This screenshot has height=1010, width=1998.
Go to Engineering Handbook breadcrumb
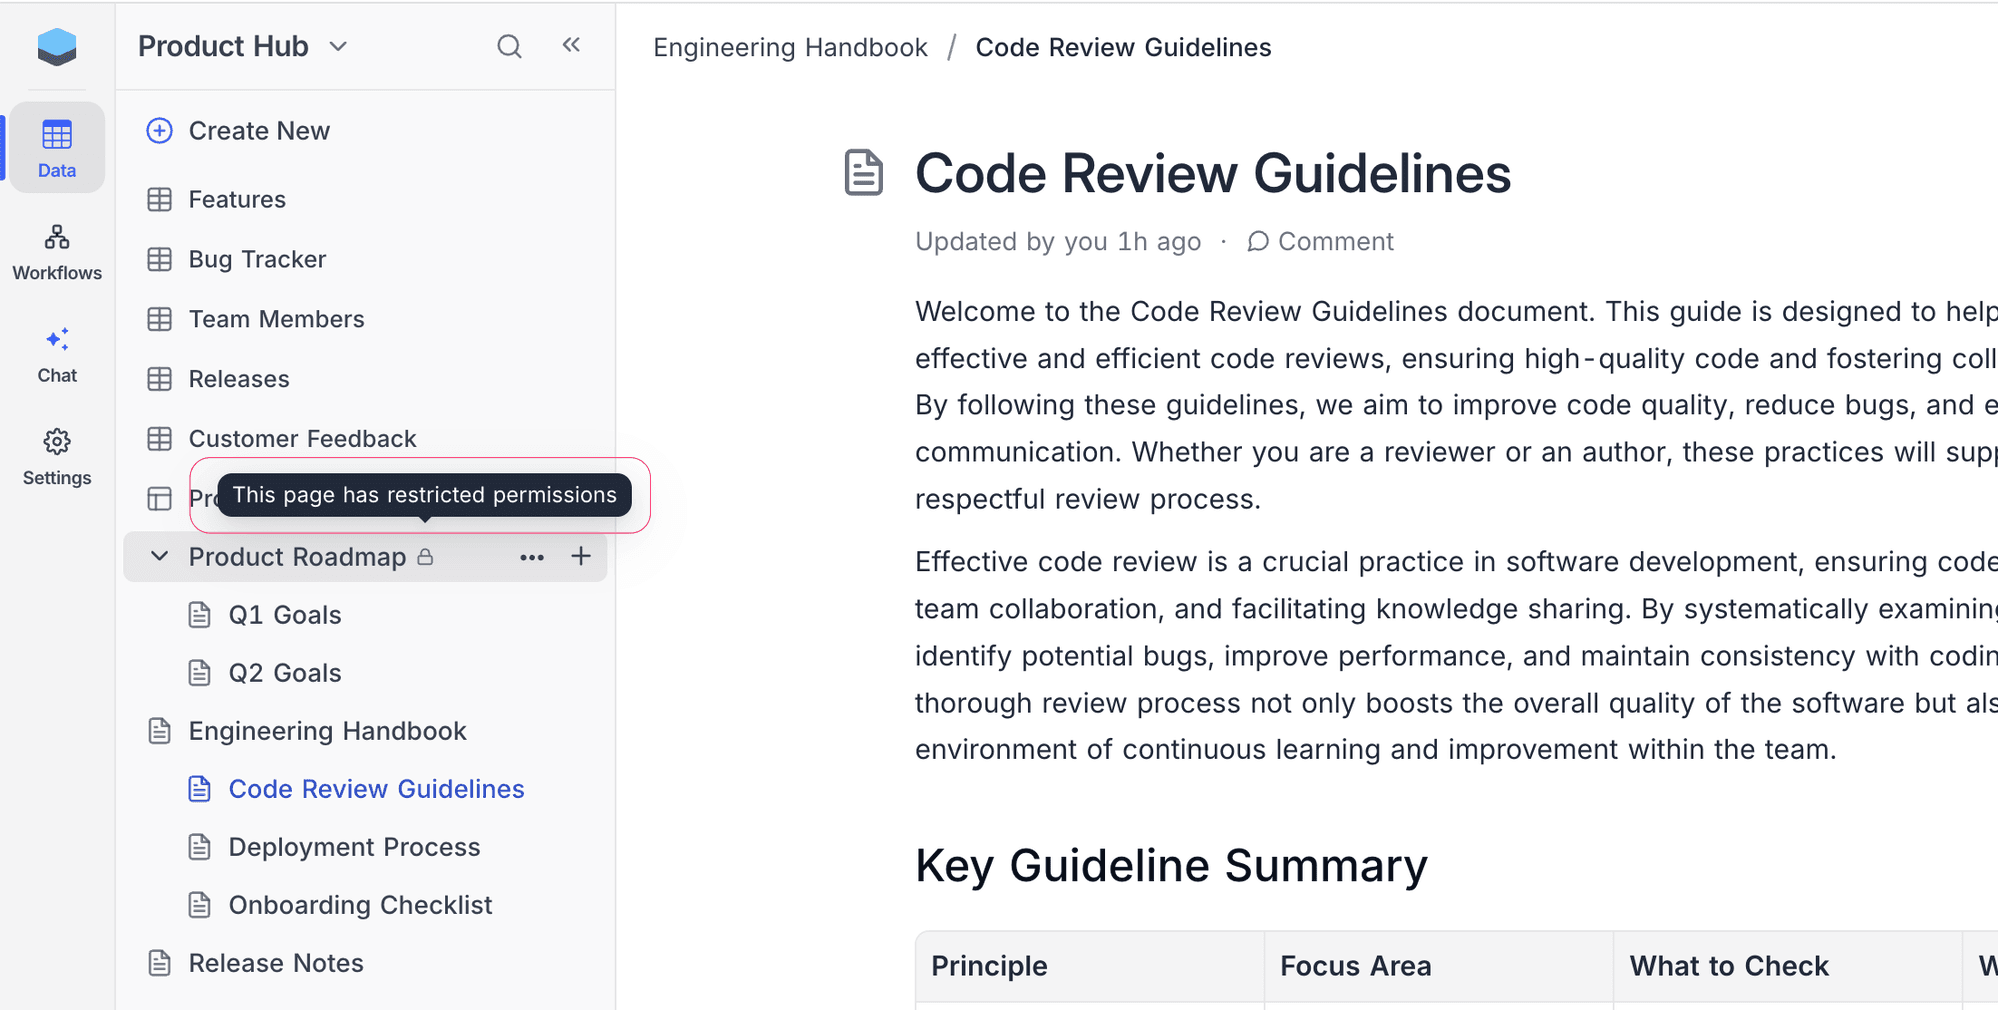(x=790, y=47)
